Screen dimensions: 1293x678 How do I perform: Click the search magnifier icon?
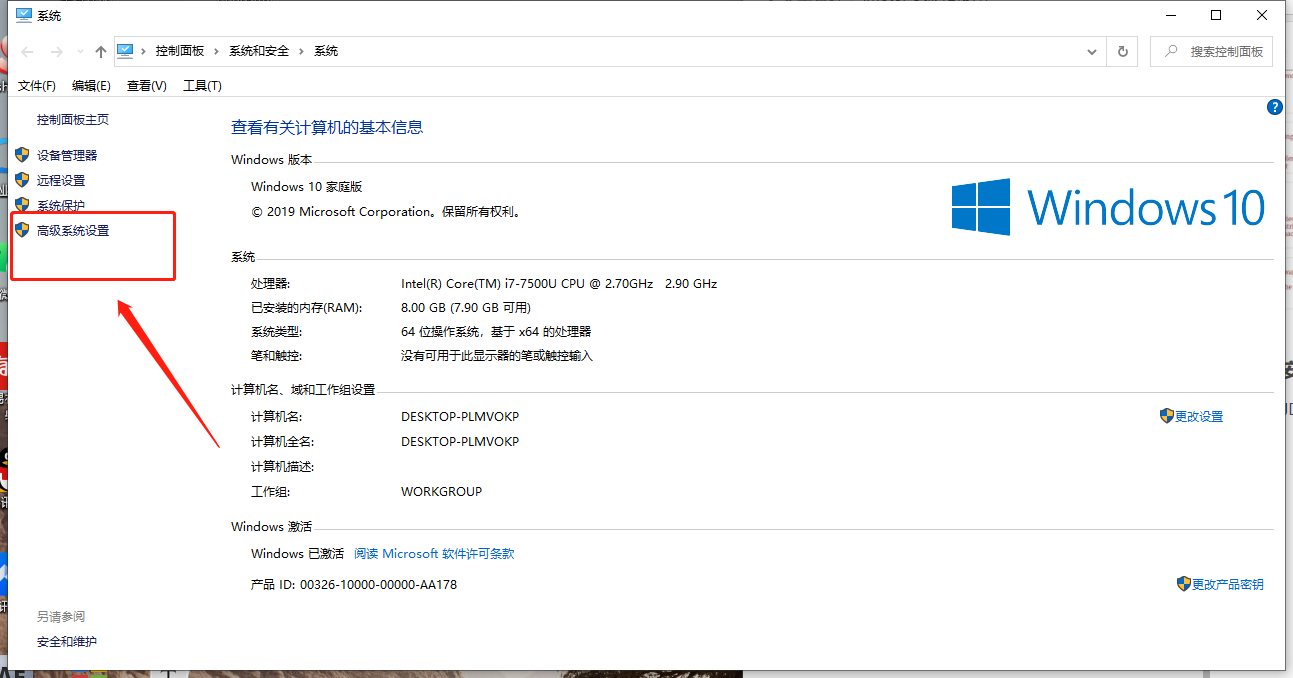[x=1170, y=51]
